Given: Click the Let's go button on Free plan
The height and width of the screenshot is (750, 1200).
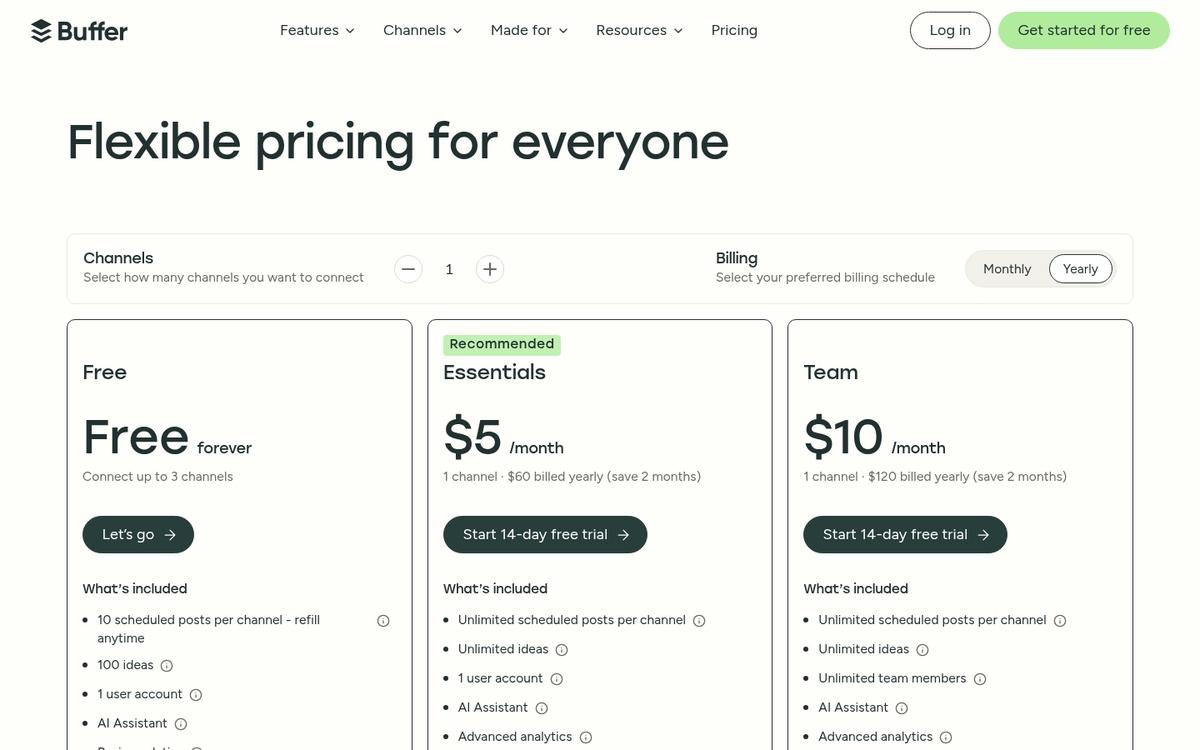Looking at the screenshot, I should pos(138,534).
